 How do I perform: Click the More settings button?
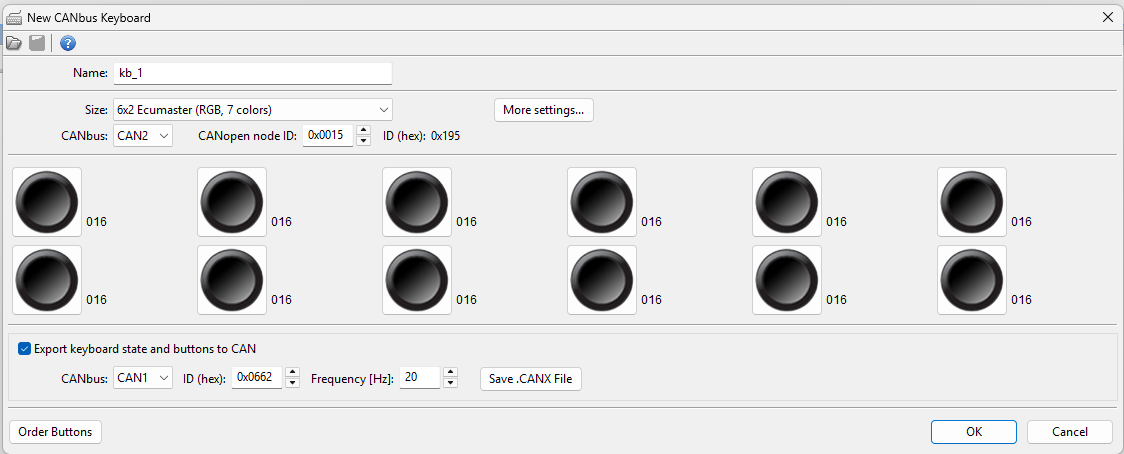(543, 110)
